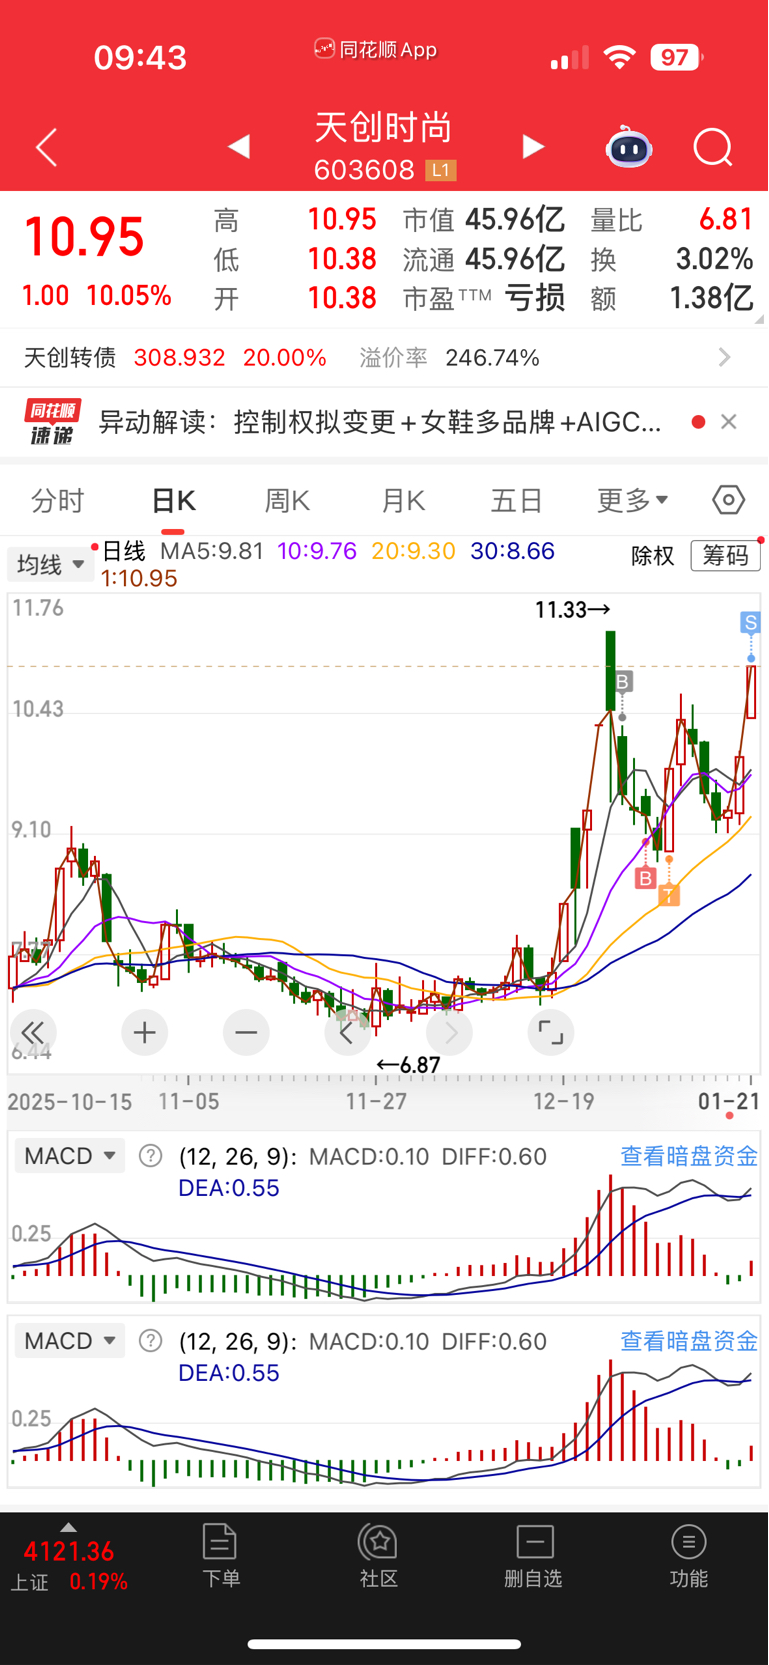Select the 日K tab
The width and height of the screenshot is (769, 1665).
(173, 500)
